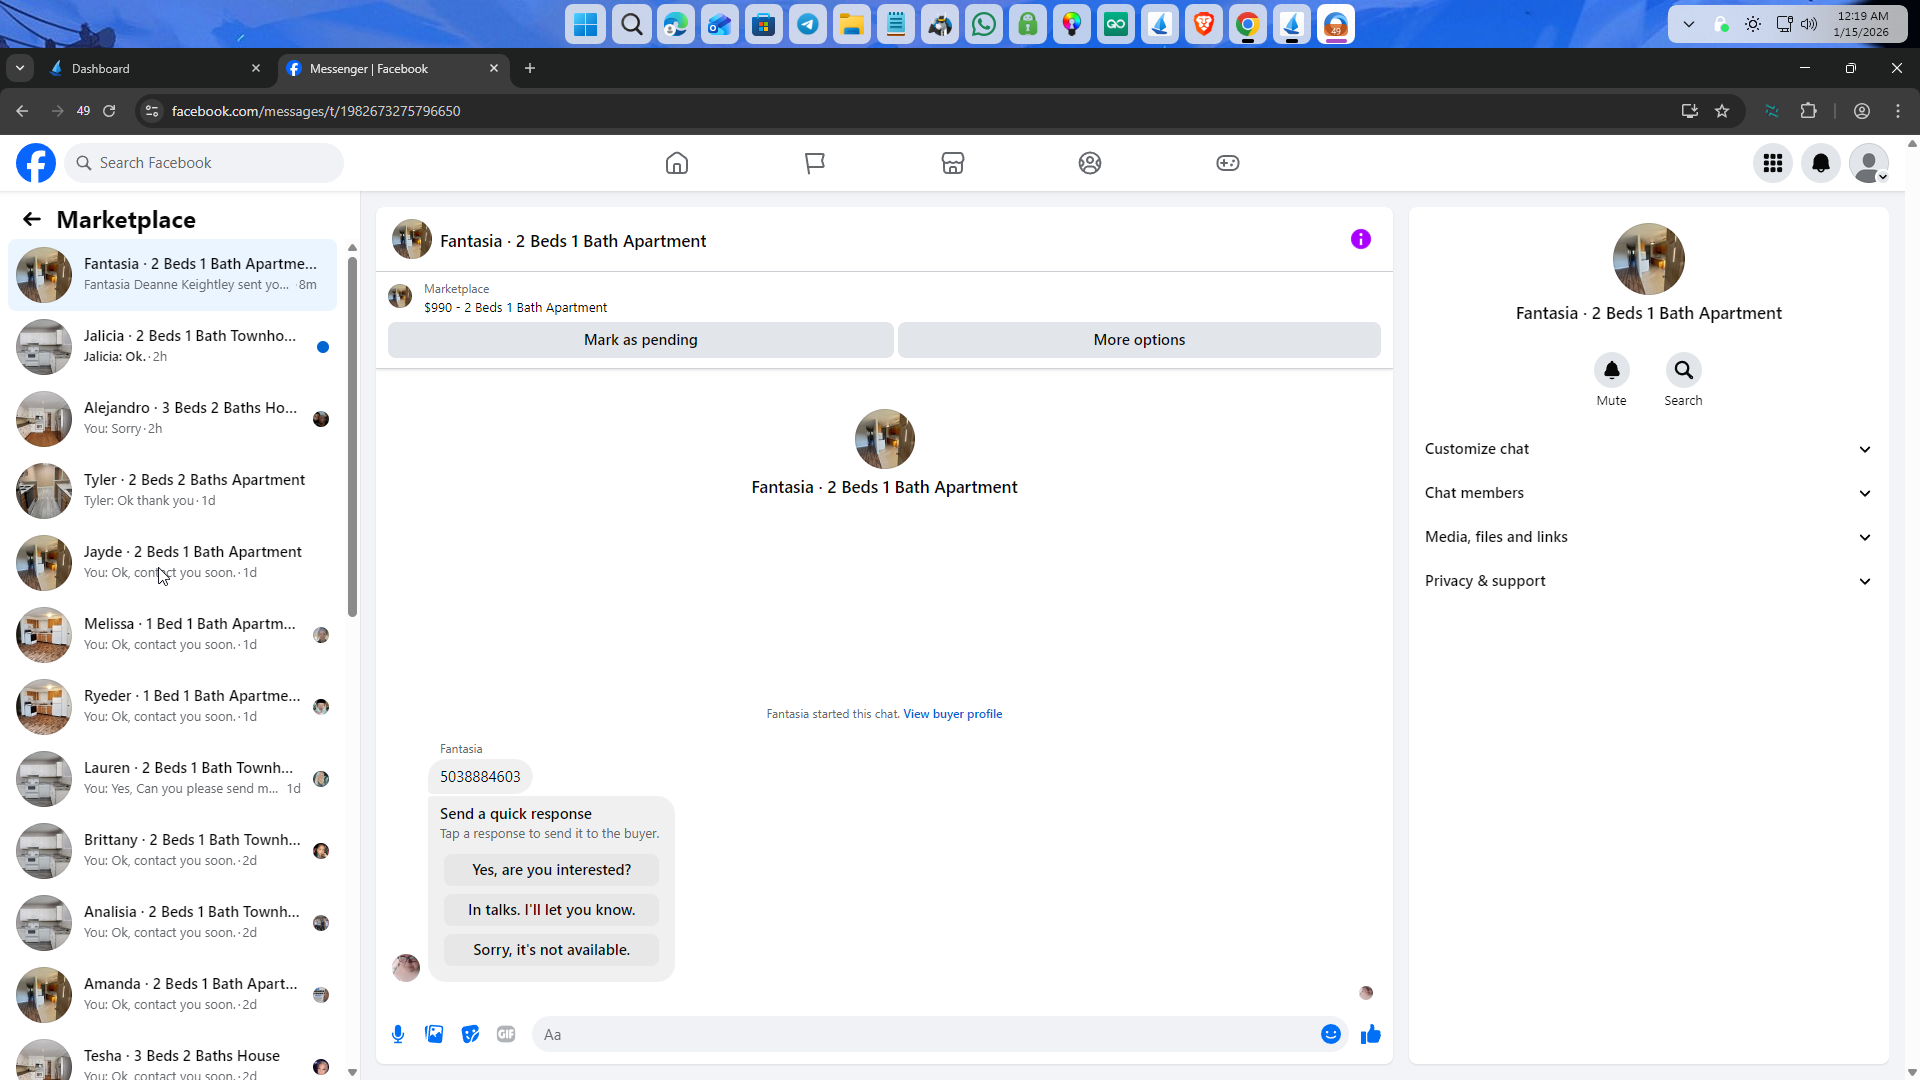Send quick reply Sorry, it's not available

point(551,950)
